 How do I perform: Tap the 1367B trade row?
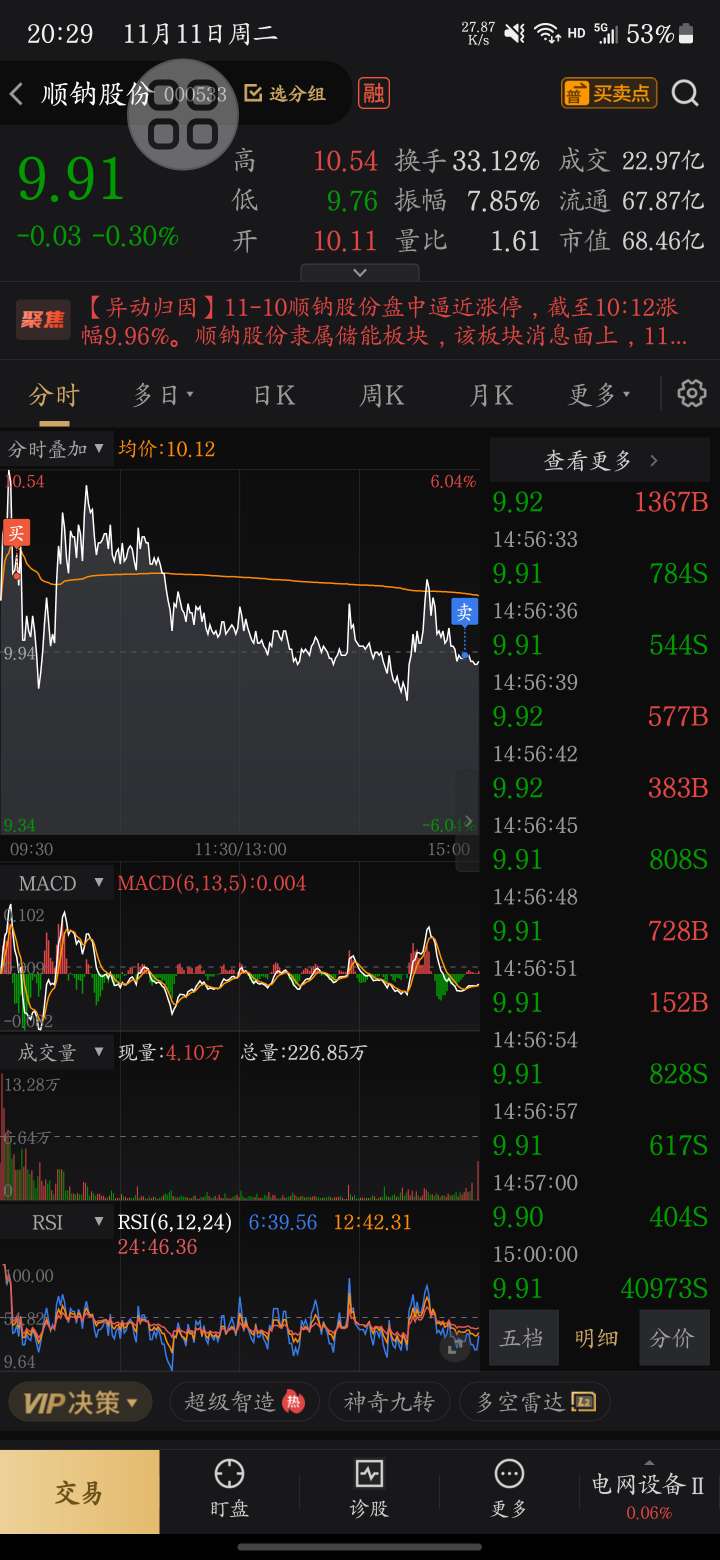[x=600, y=502]
